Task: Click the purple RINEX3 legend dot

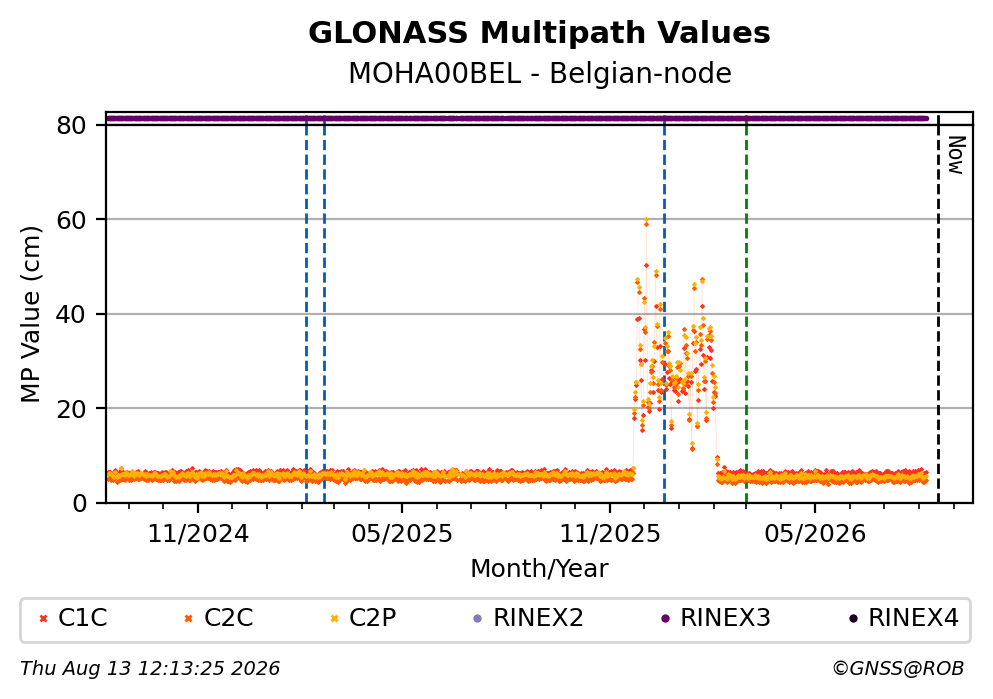Action: (665, 618)
